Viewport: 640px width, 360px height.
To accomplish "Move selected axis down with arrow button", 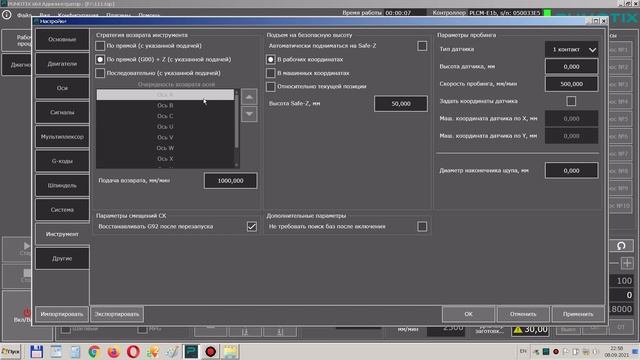I will pos(249,114).
